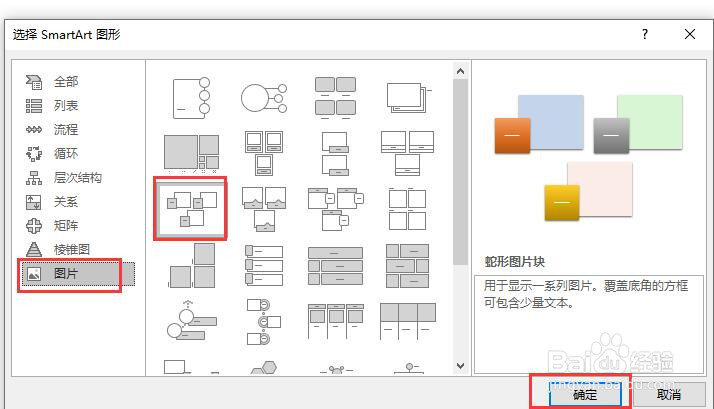Screen dimensions: 714x409
Task: Select three pictures with caption strips below layout
Action: (408, 153)
